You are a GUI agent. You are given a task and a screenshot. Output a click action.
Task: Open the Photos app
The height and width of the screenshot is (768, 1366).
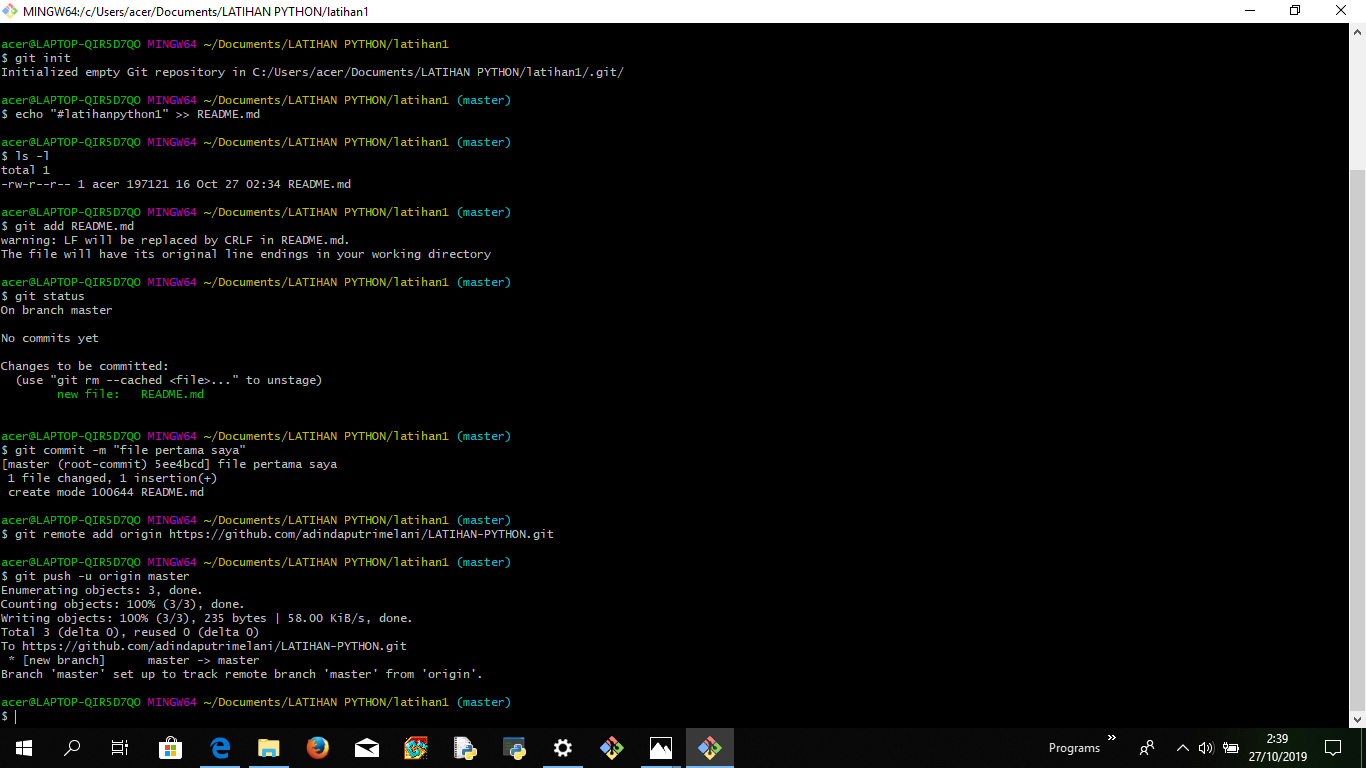(660, 747)
